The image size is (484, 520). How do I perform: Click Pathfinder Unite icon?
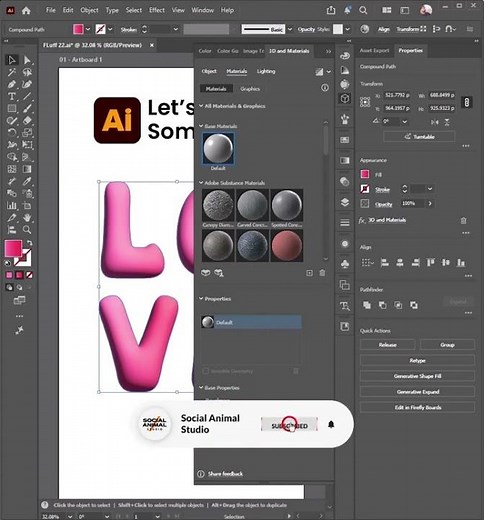(x=367, y=305)
